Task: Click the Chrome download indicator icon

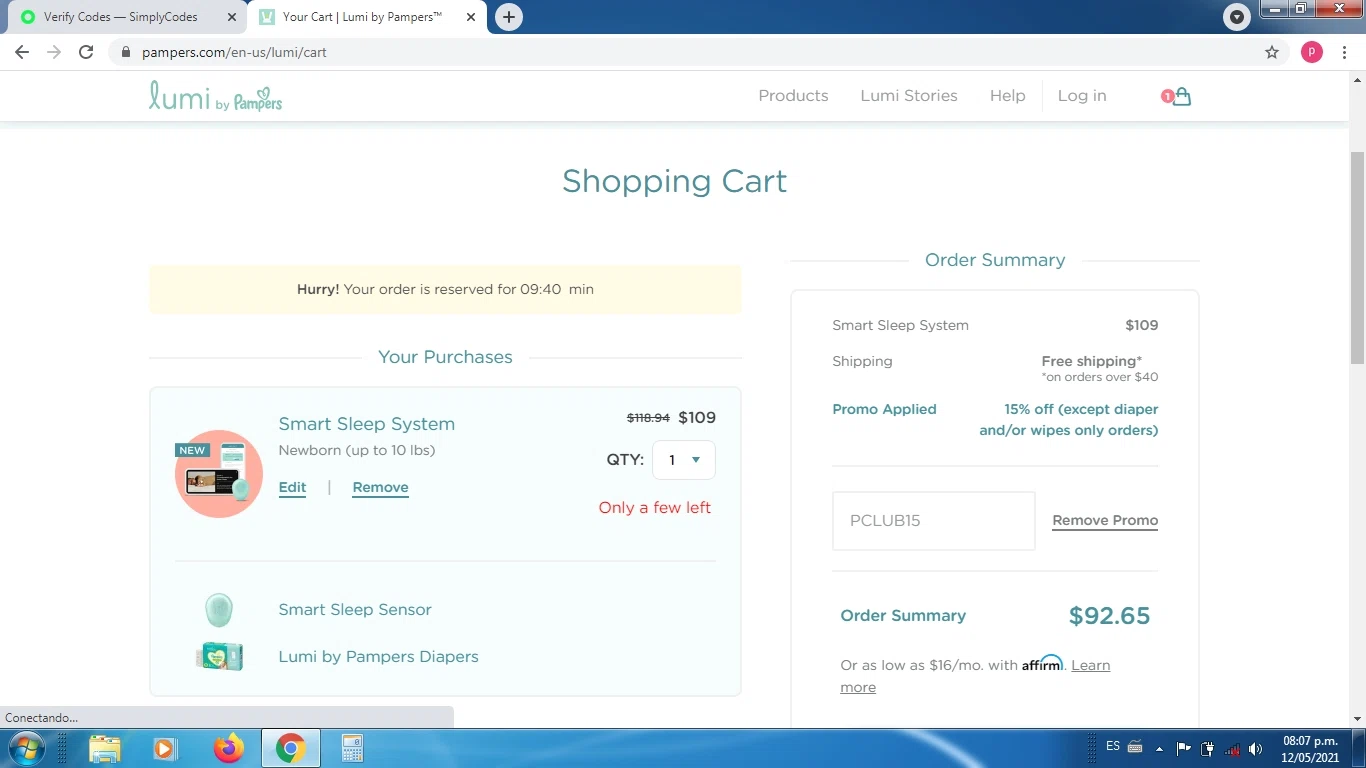Action: (1237, 17)
